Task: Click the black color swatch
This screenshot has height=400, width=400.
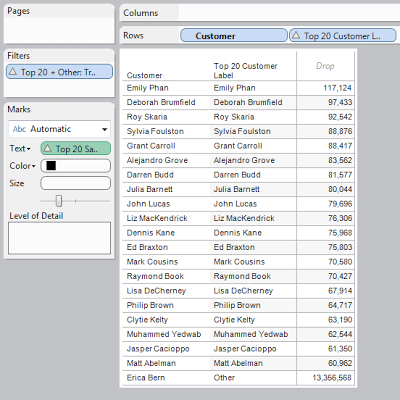Action: [51, 166]
